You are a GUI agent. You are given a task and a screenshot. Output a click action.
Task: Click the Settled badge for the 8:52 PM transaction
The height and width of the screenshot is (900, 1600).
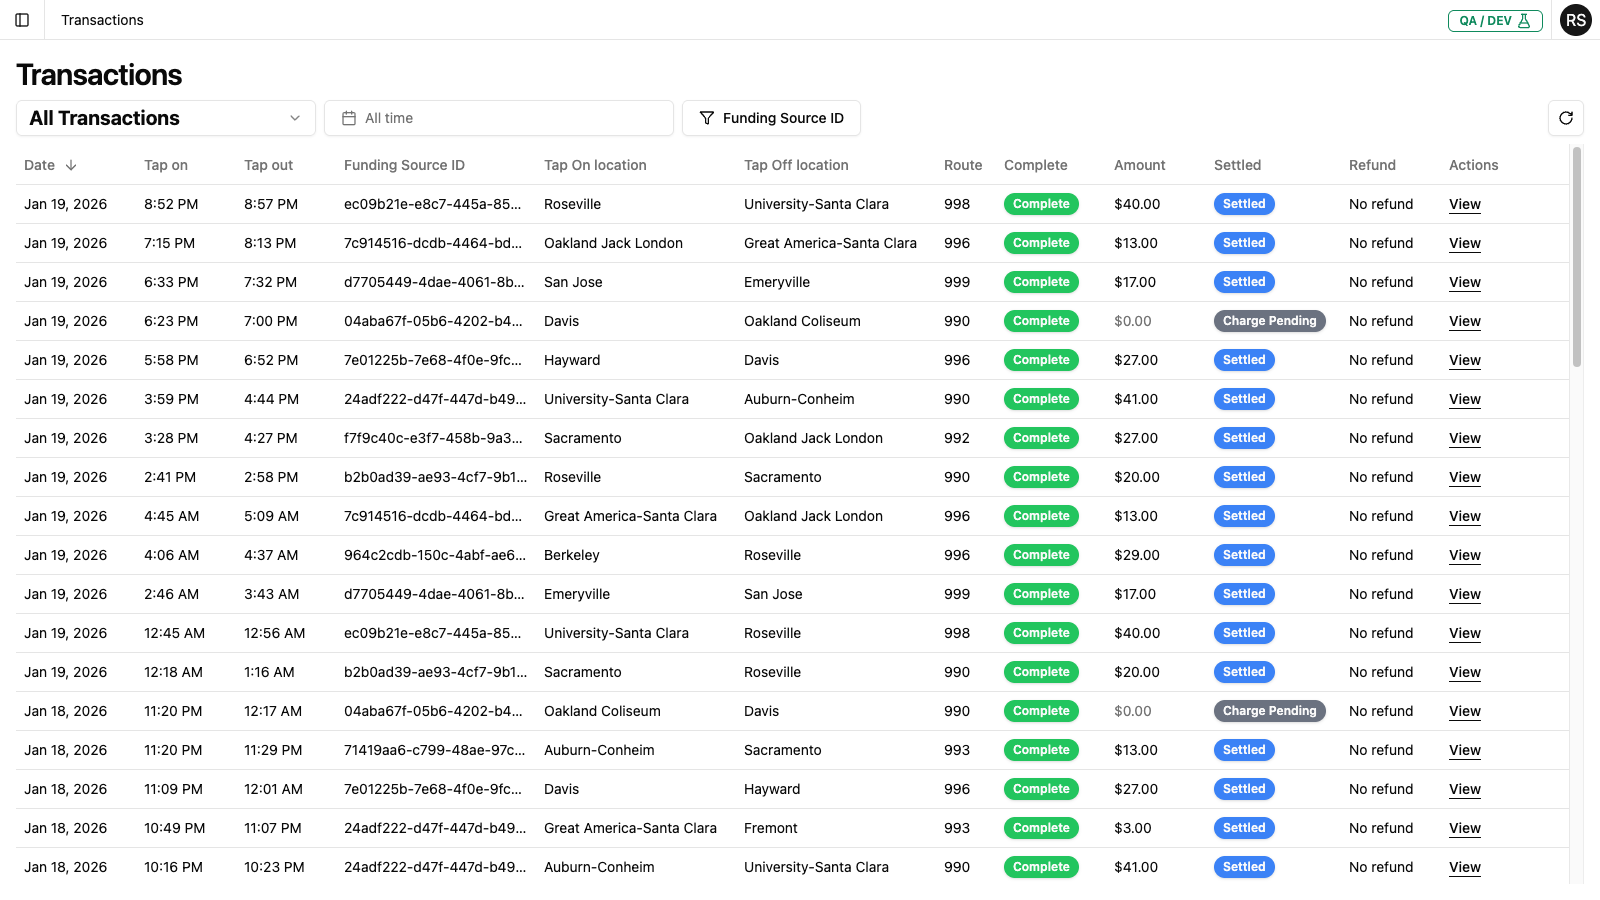pyautogui.click(x=1243, y=204)
